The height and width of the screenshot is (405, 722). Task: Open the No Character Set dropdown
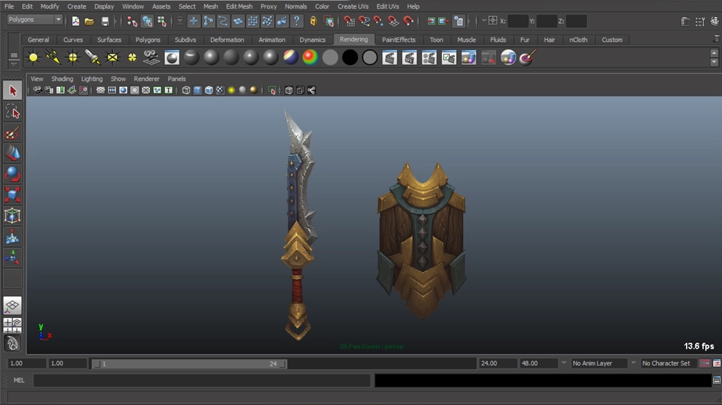(x=669, y=363)
